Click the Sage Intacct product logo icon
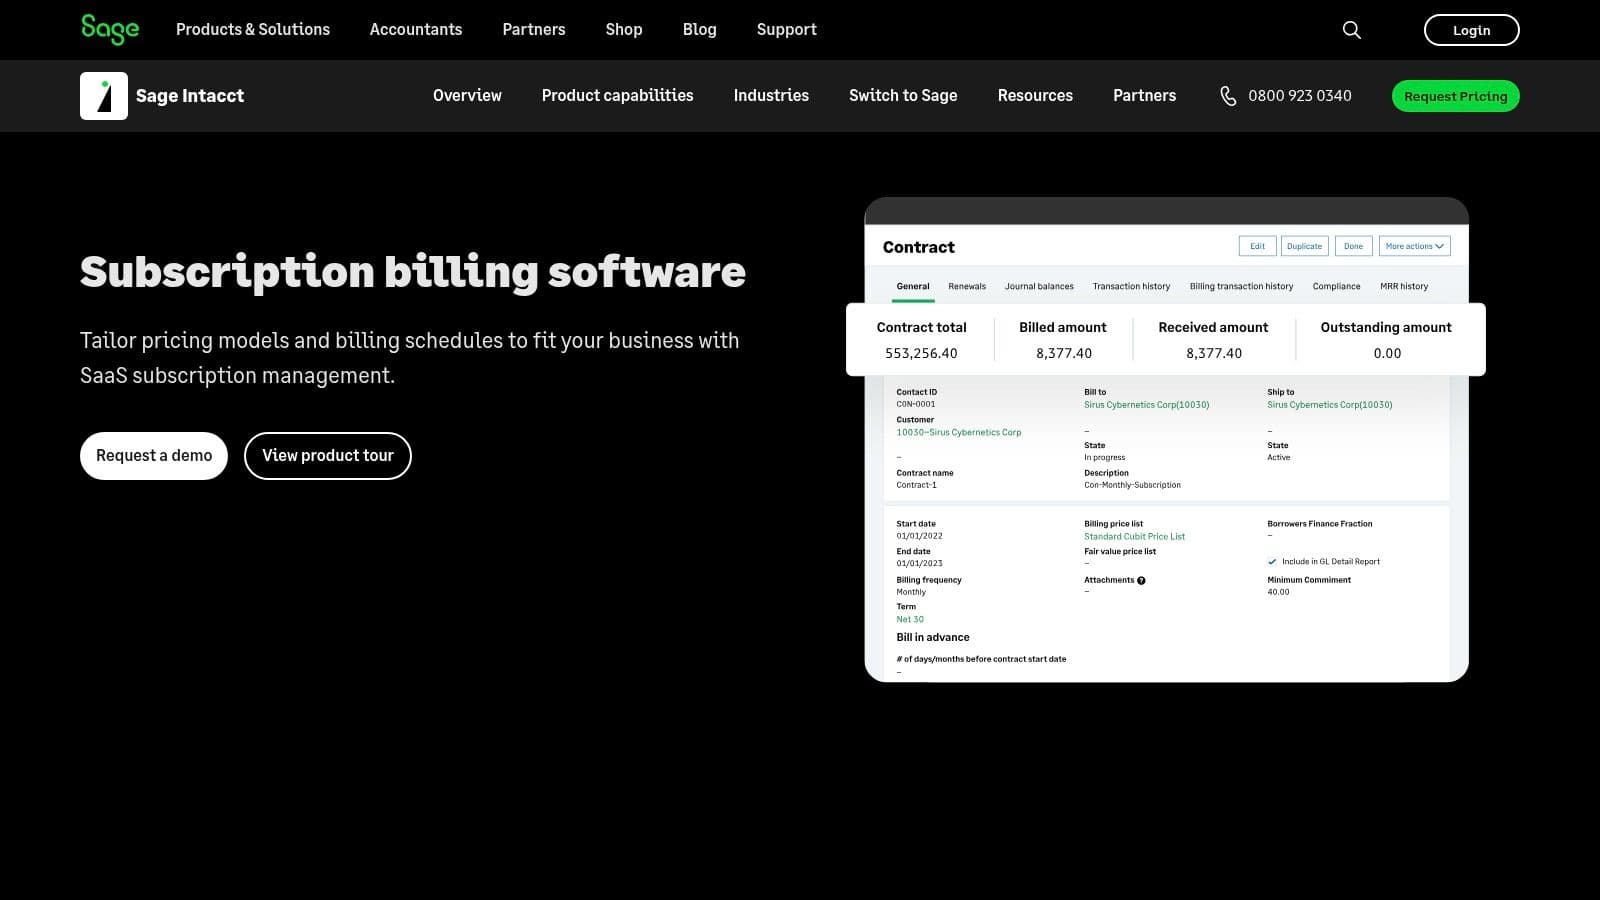This screenshot has height=900, width=1600. 104,96
